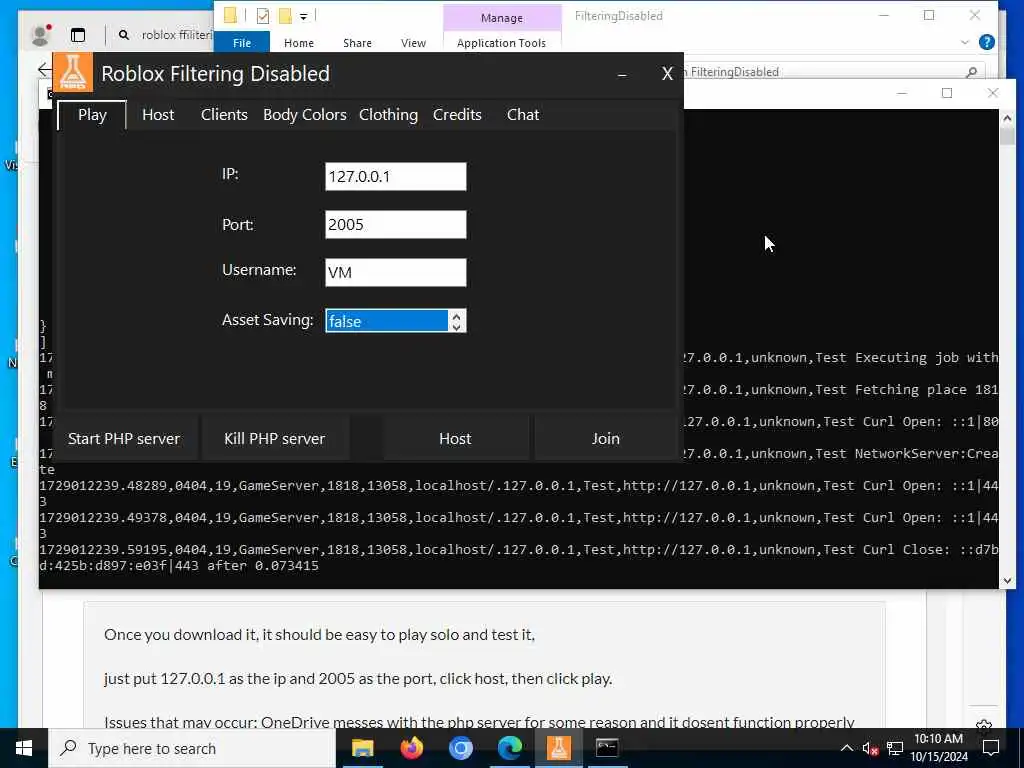
Task: Click console scrollbar down arrow
Action: 1007,581
